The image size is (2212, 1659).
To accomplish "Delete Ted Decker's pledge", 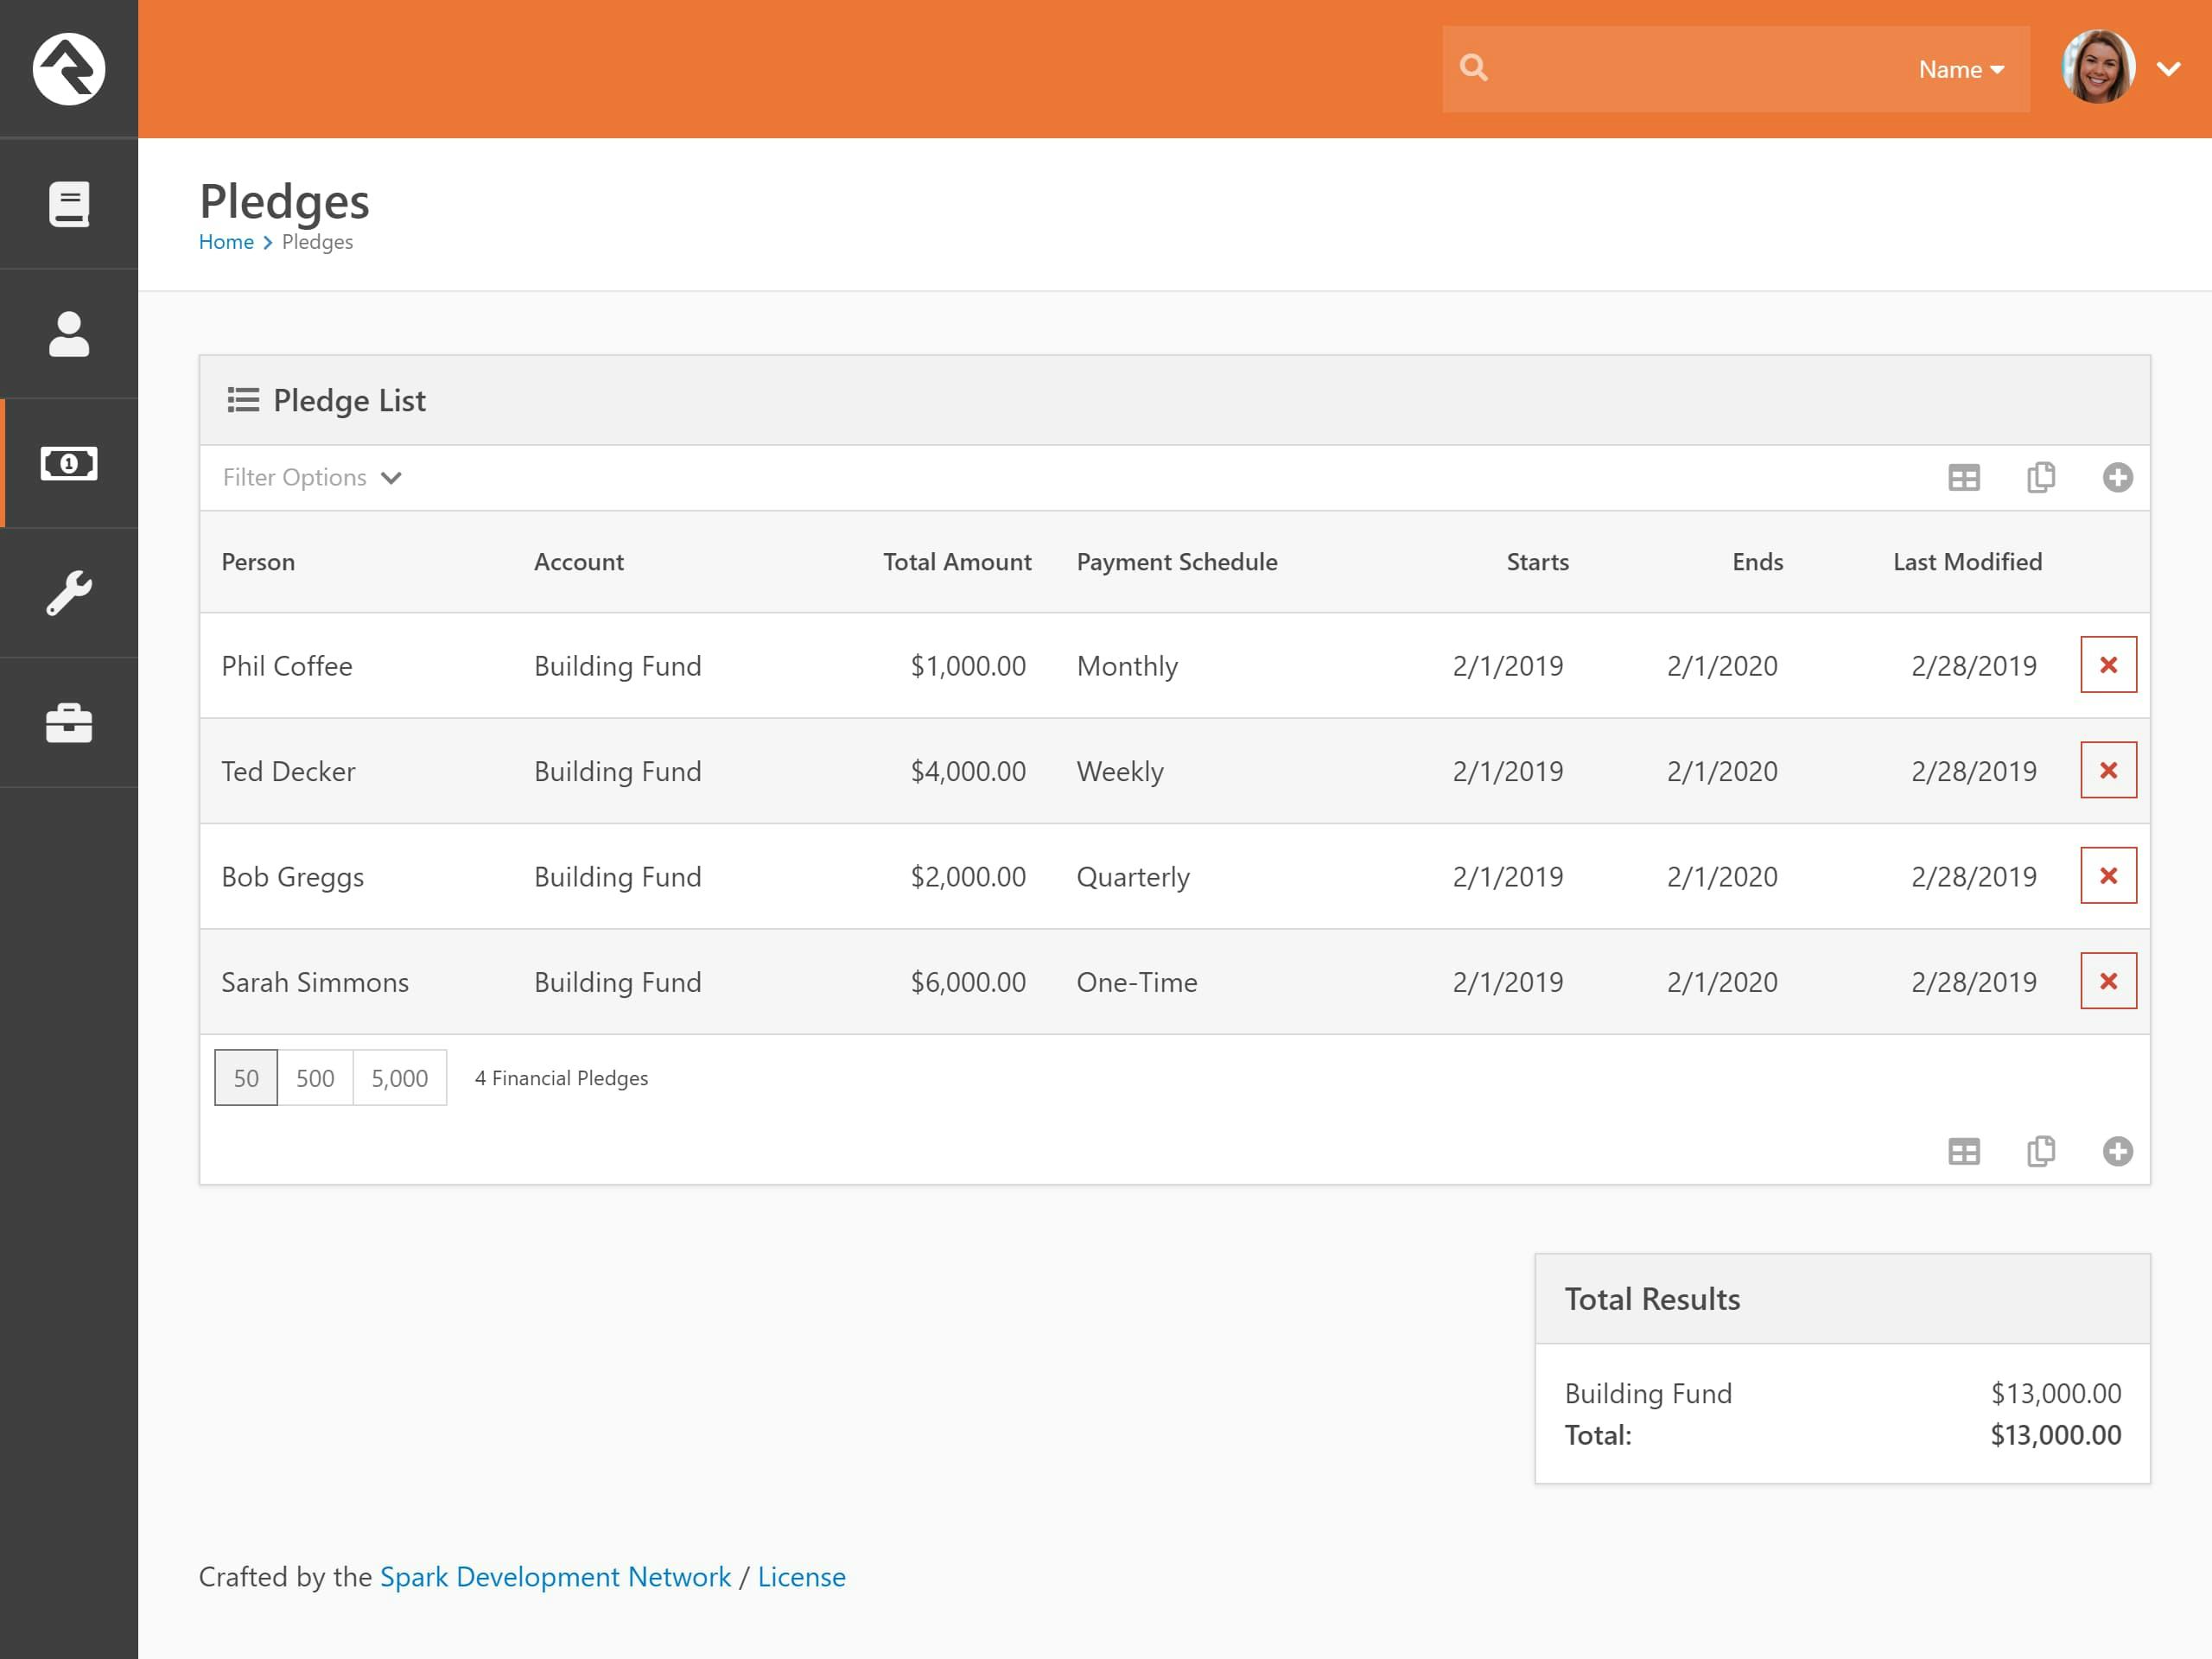I will coord(2108,770).
